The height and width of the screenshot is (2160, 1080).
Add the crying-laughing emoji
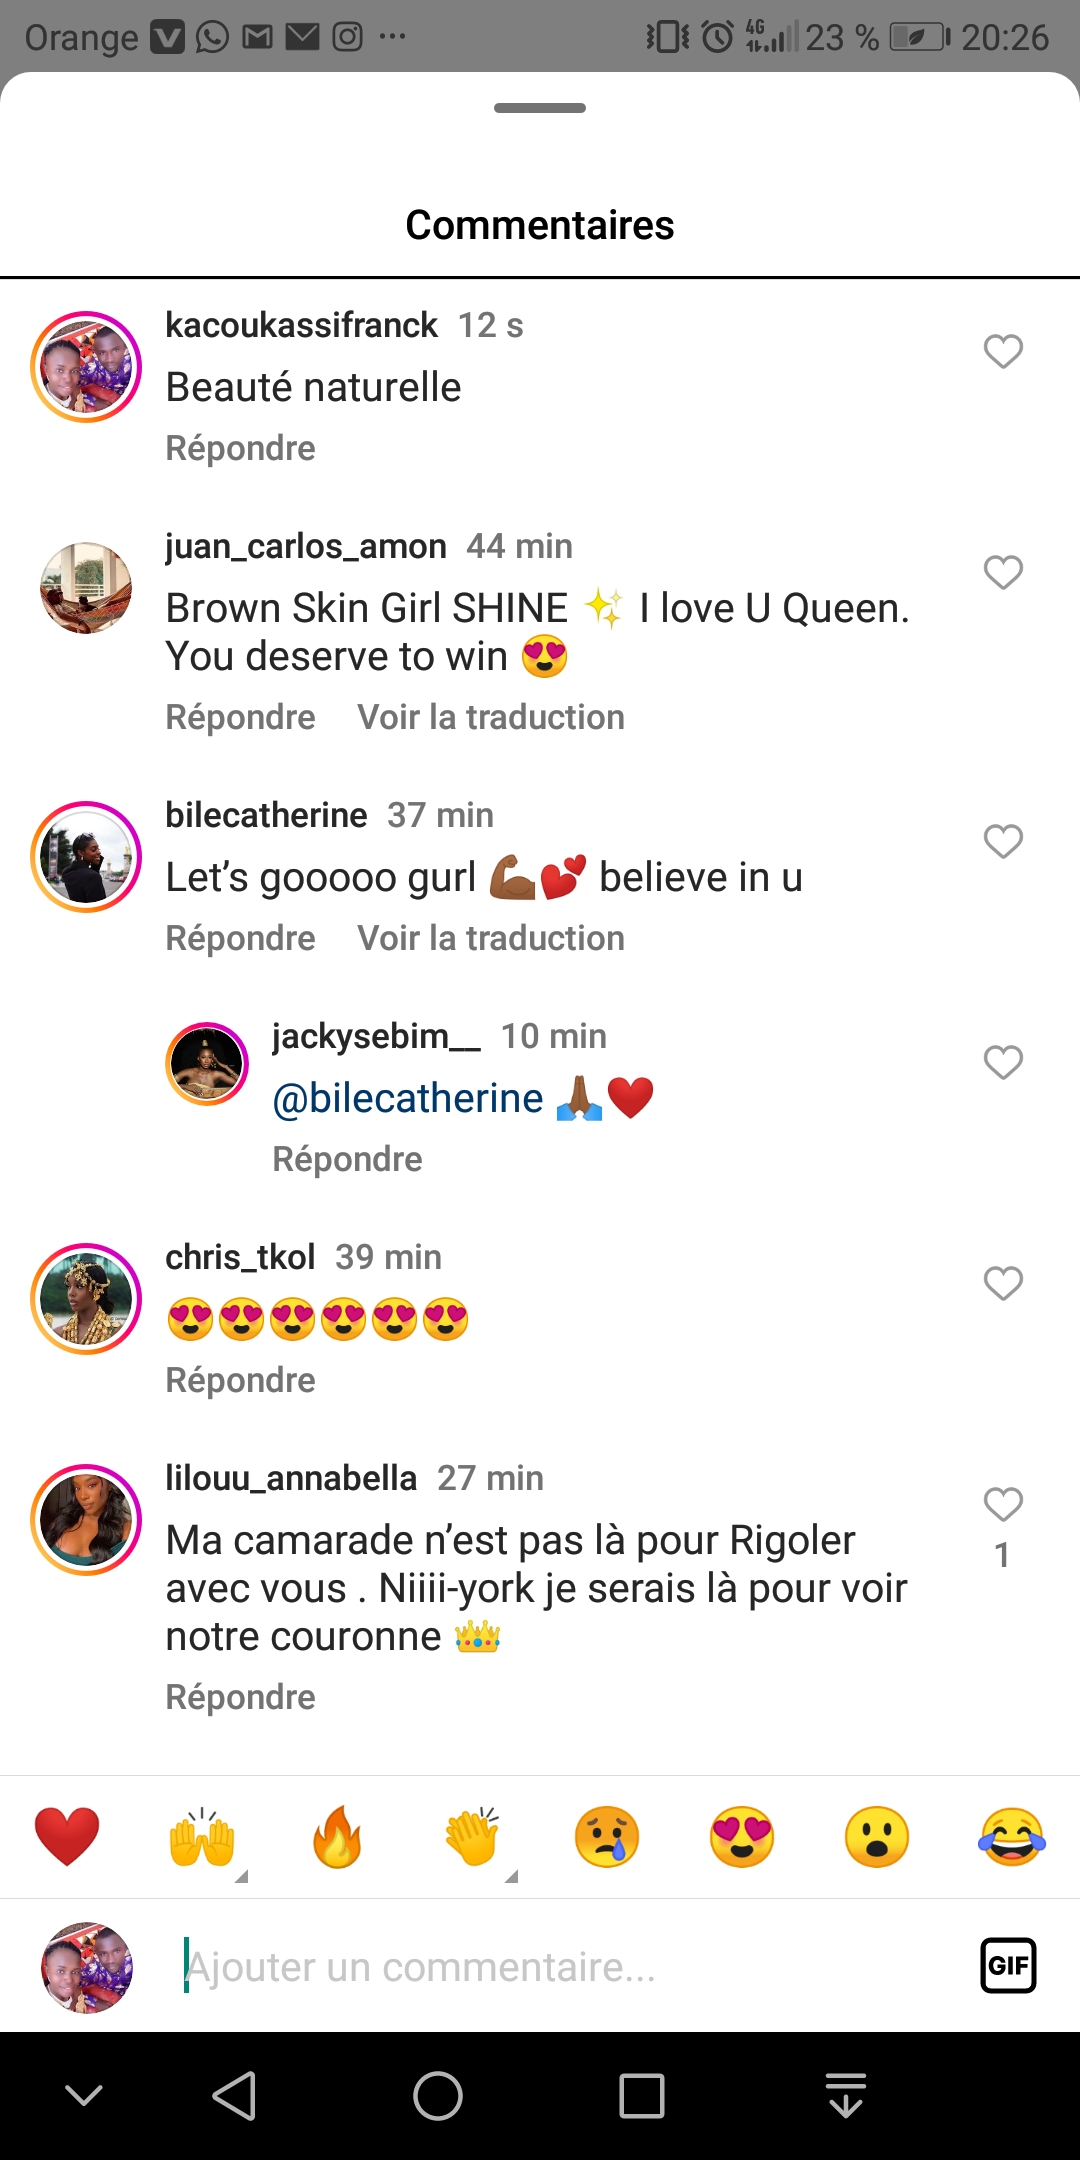(1012, 1836)
